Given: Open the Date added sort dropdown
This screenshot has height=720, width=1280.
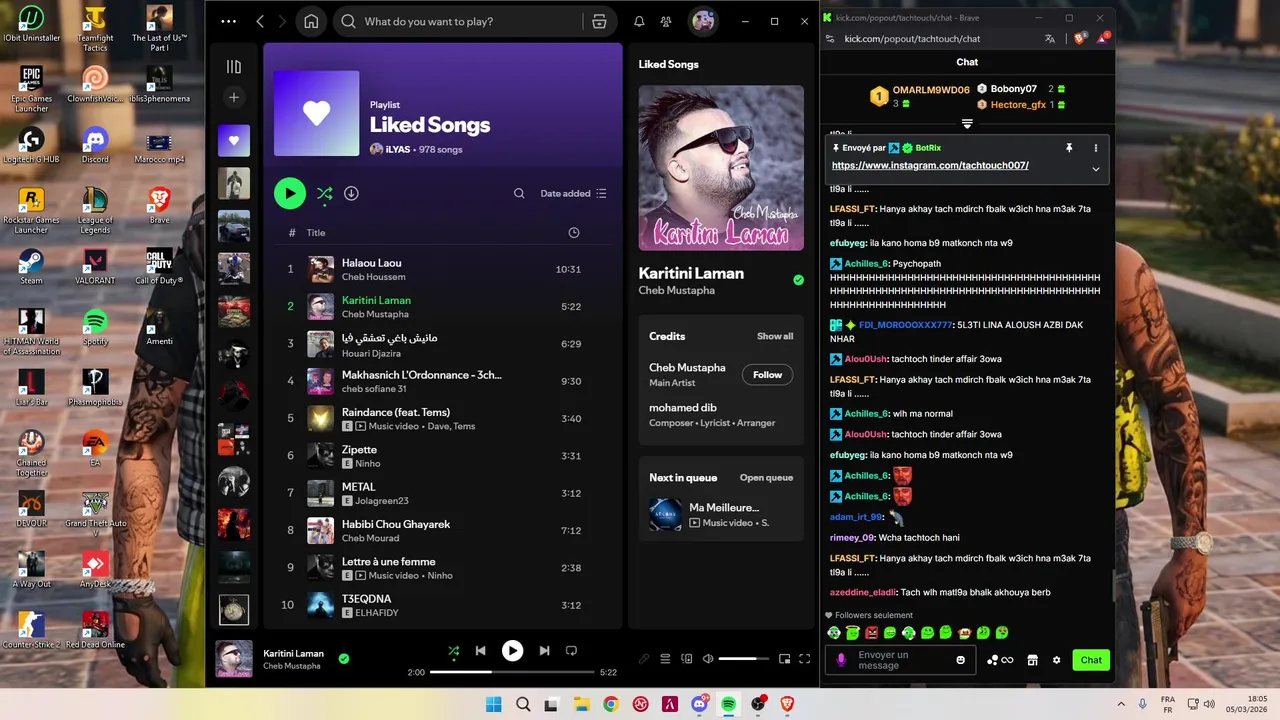Looking at the screenshot, I should (x=574, y=193).
